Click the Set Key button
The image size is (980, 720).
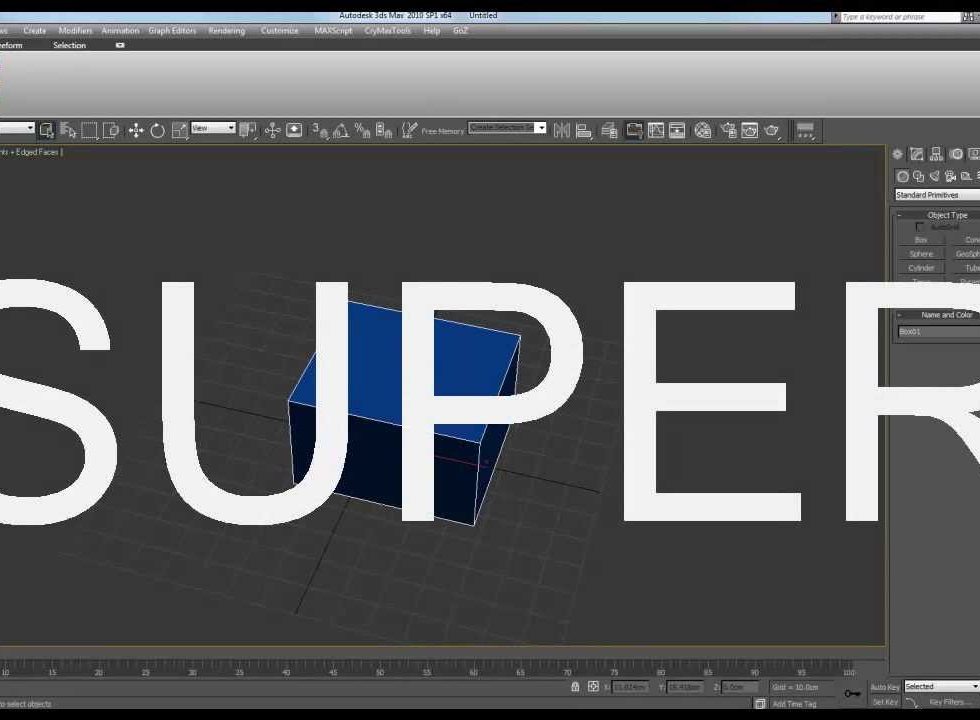[x=885, y=702]
